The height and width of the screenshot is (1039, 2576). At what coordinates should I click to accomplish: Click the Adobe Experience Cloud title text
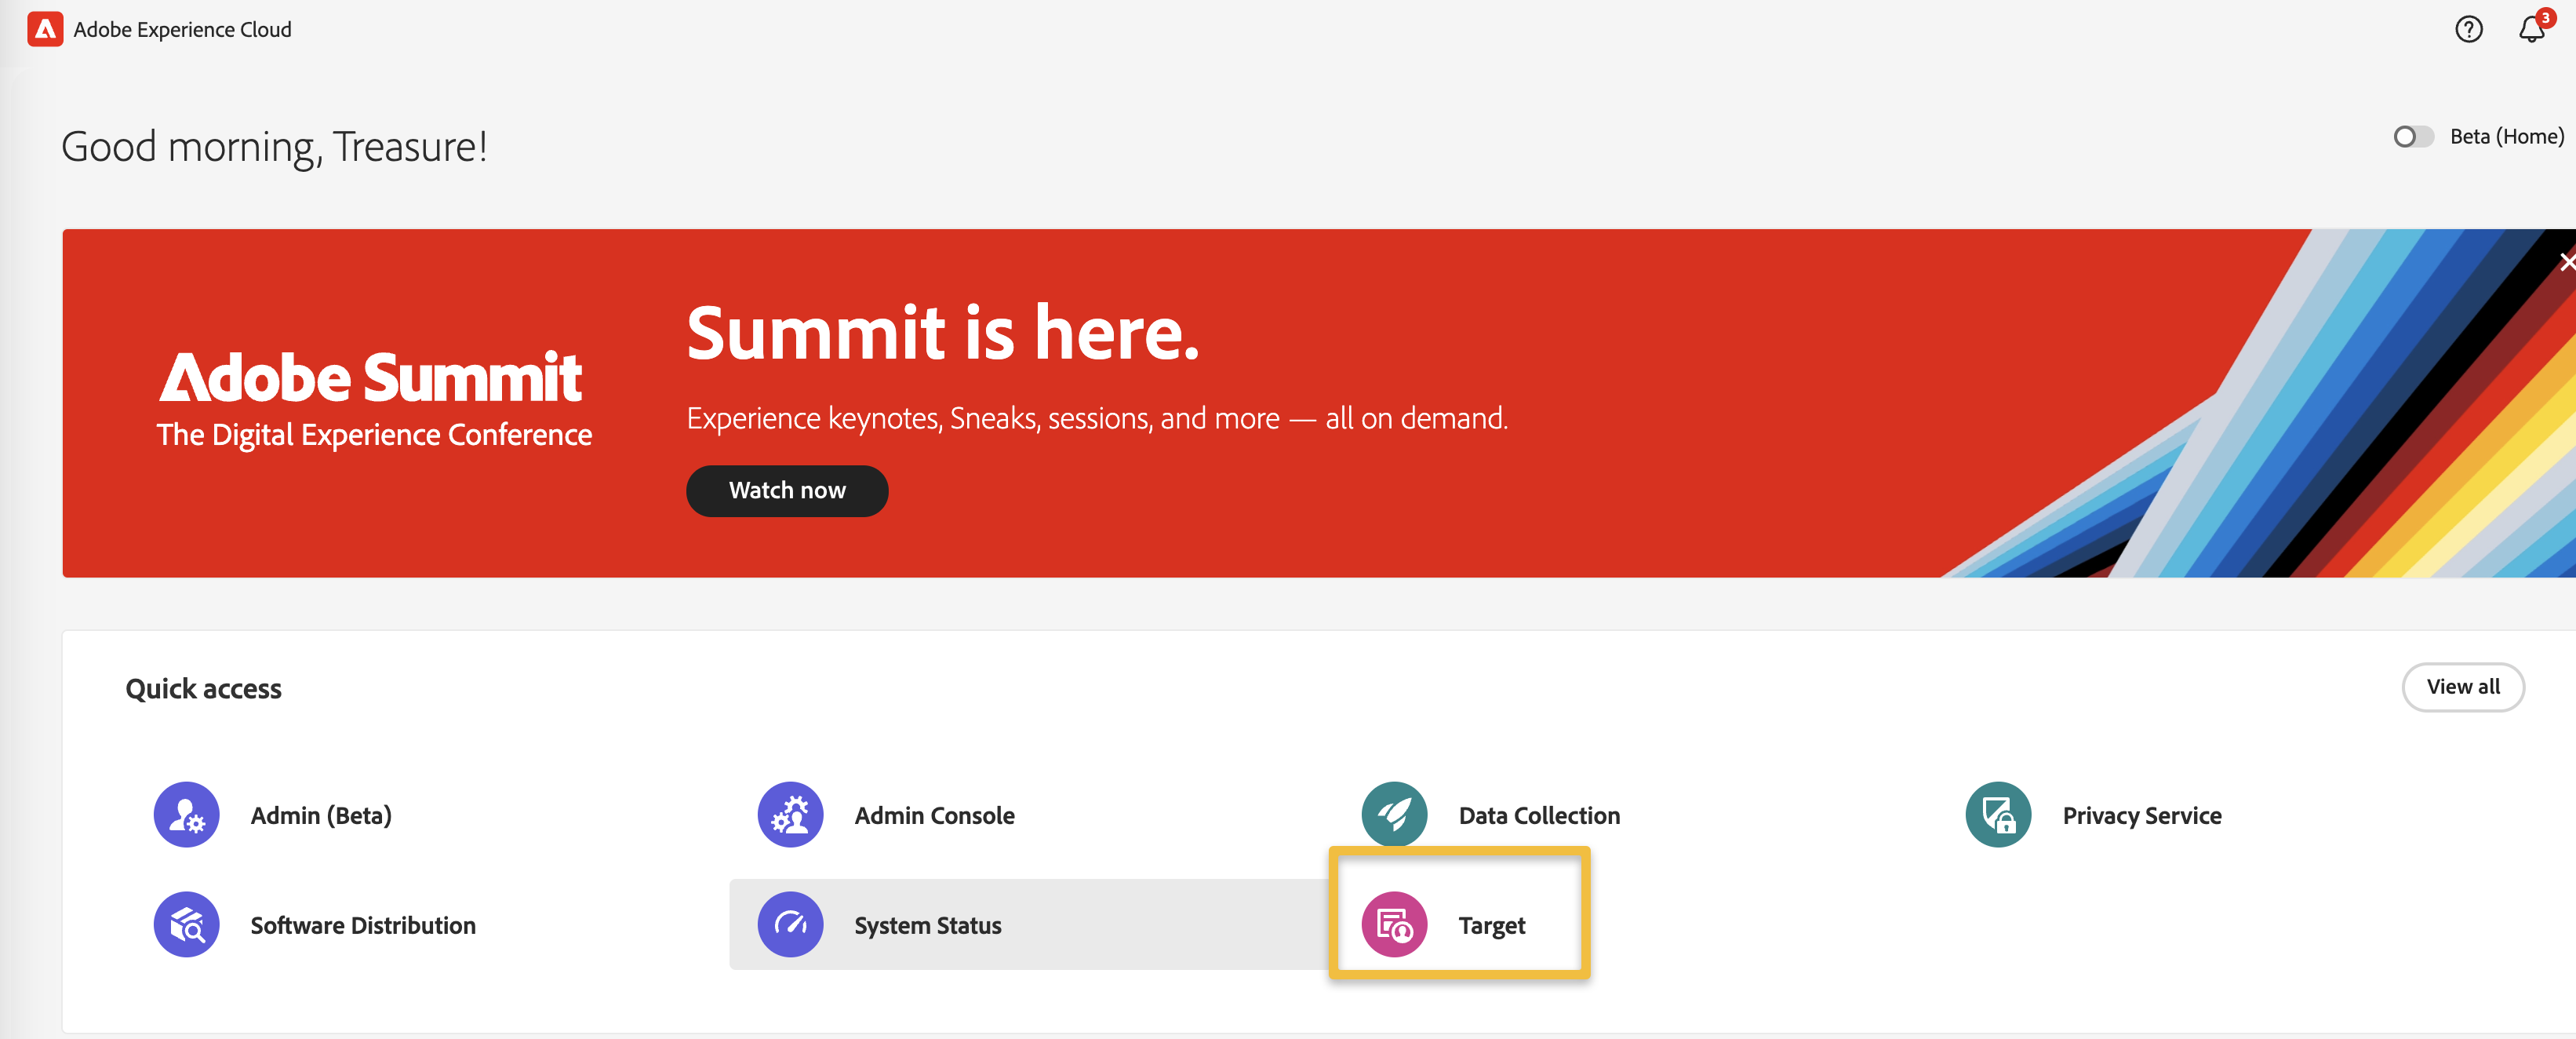point(182,29)
